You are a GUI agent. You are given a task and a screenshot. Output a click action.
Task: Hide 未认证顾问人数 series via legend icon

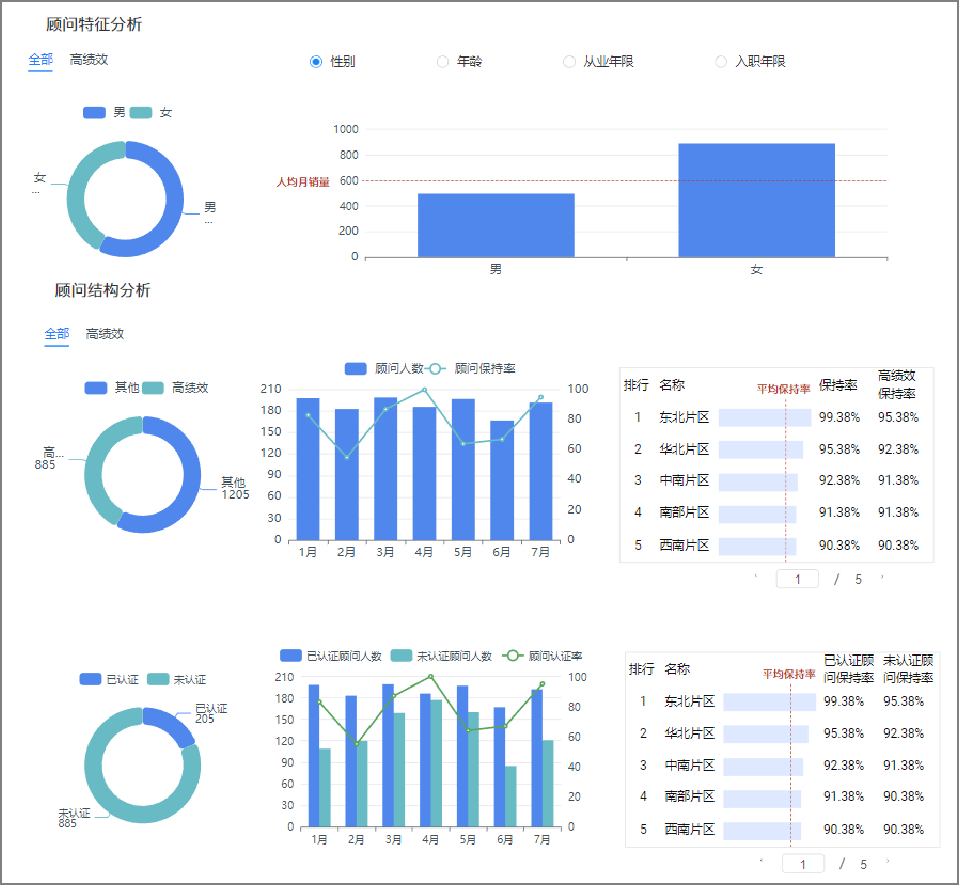pyautogui.click(x=401, y=656)
